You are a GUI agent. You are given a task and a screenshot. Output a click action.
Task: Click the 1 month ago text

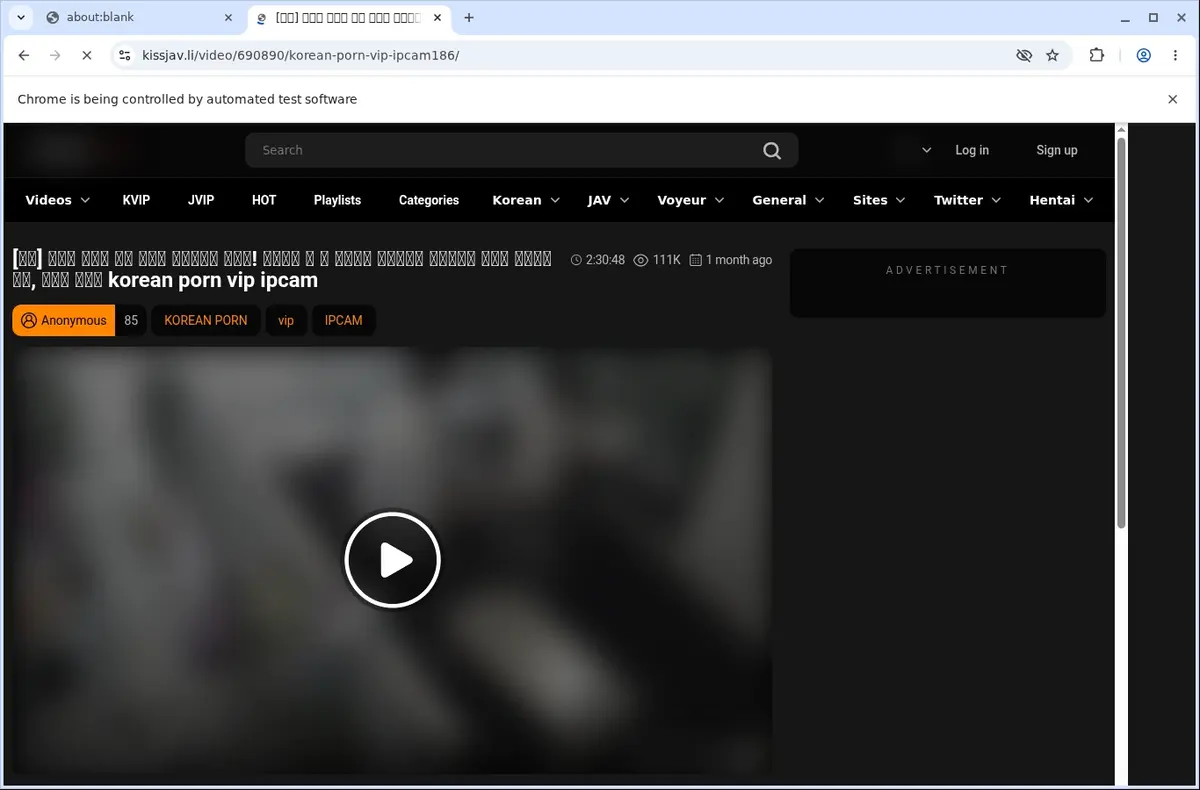[739, 260]
